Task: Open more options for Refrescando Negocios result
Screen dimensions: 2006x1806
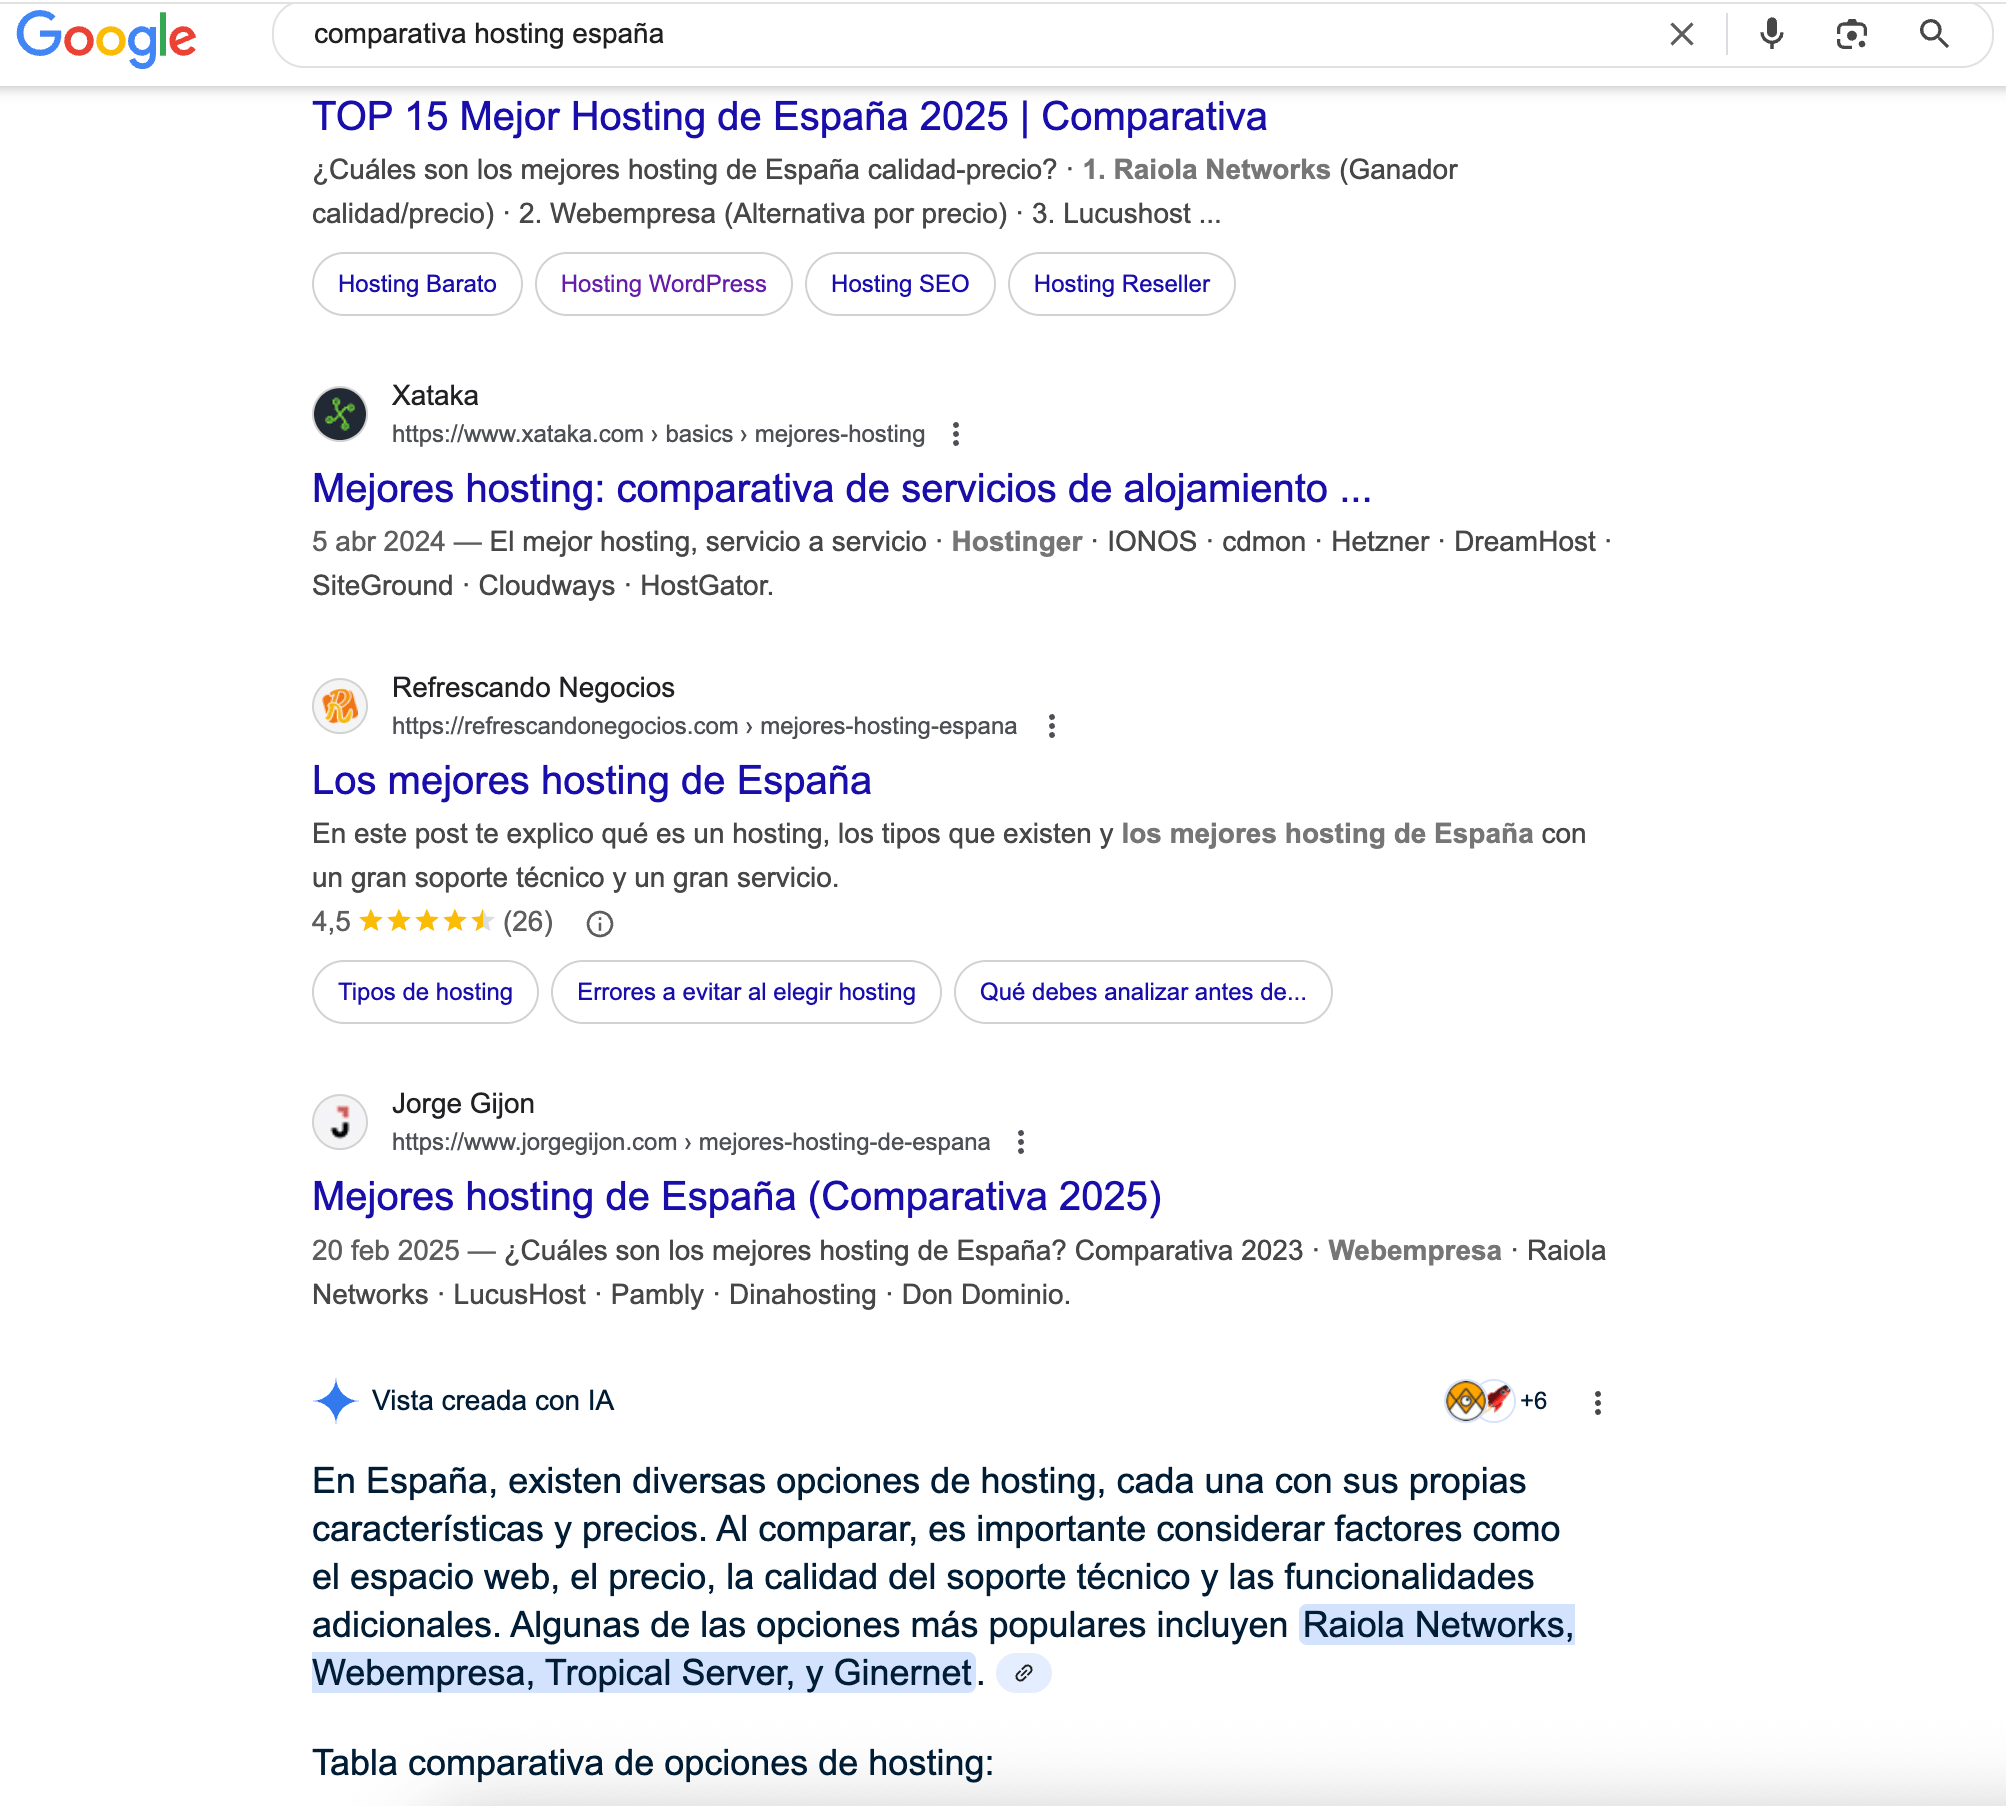Action: coord(1051,726)
